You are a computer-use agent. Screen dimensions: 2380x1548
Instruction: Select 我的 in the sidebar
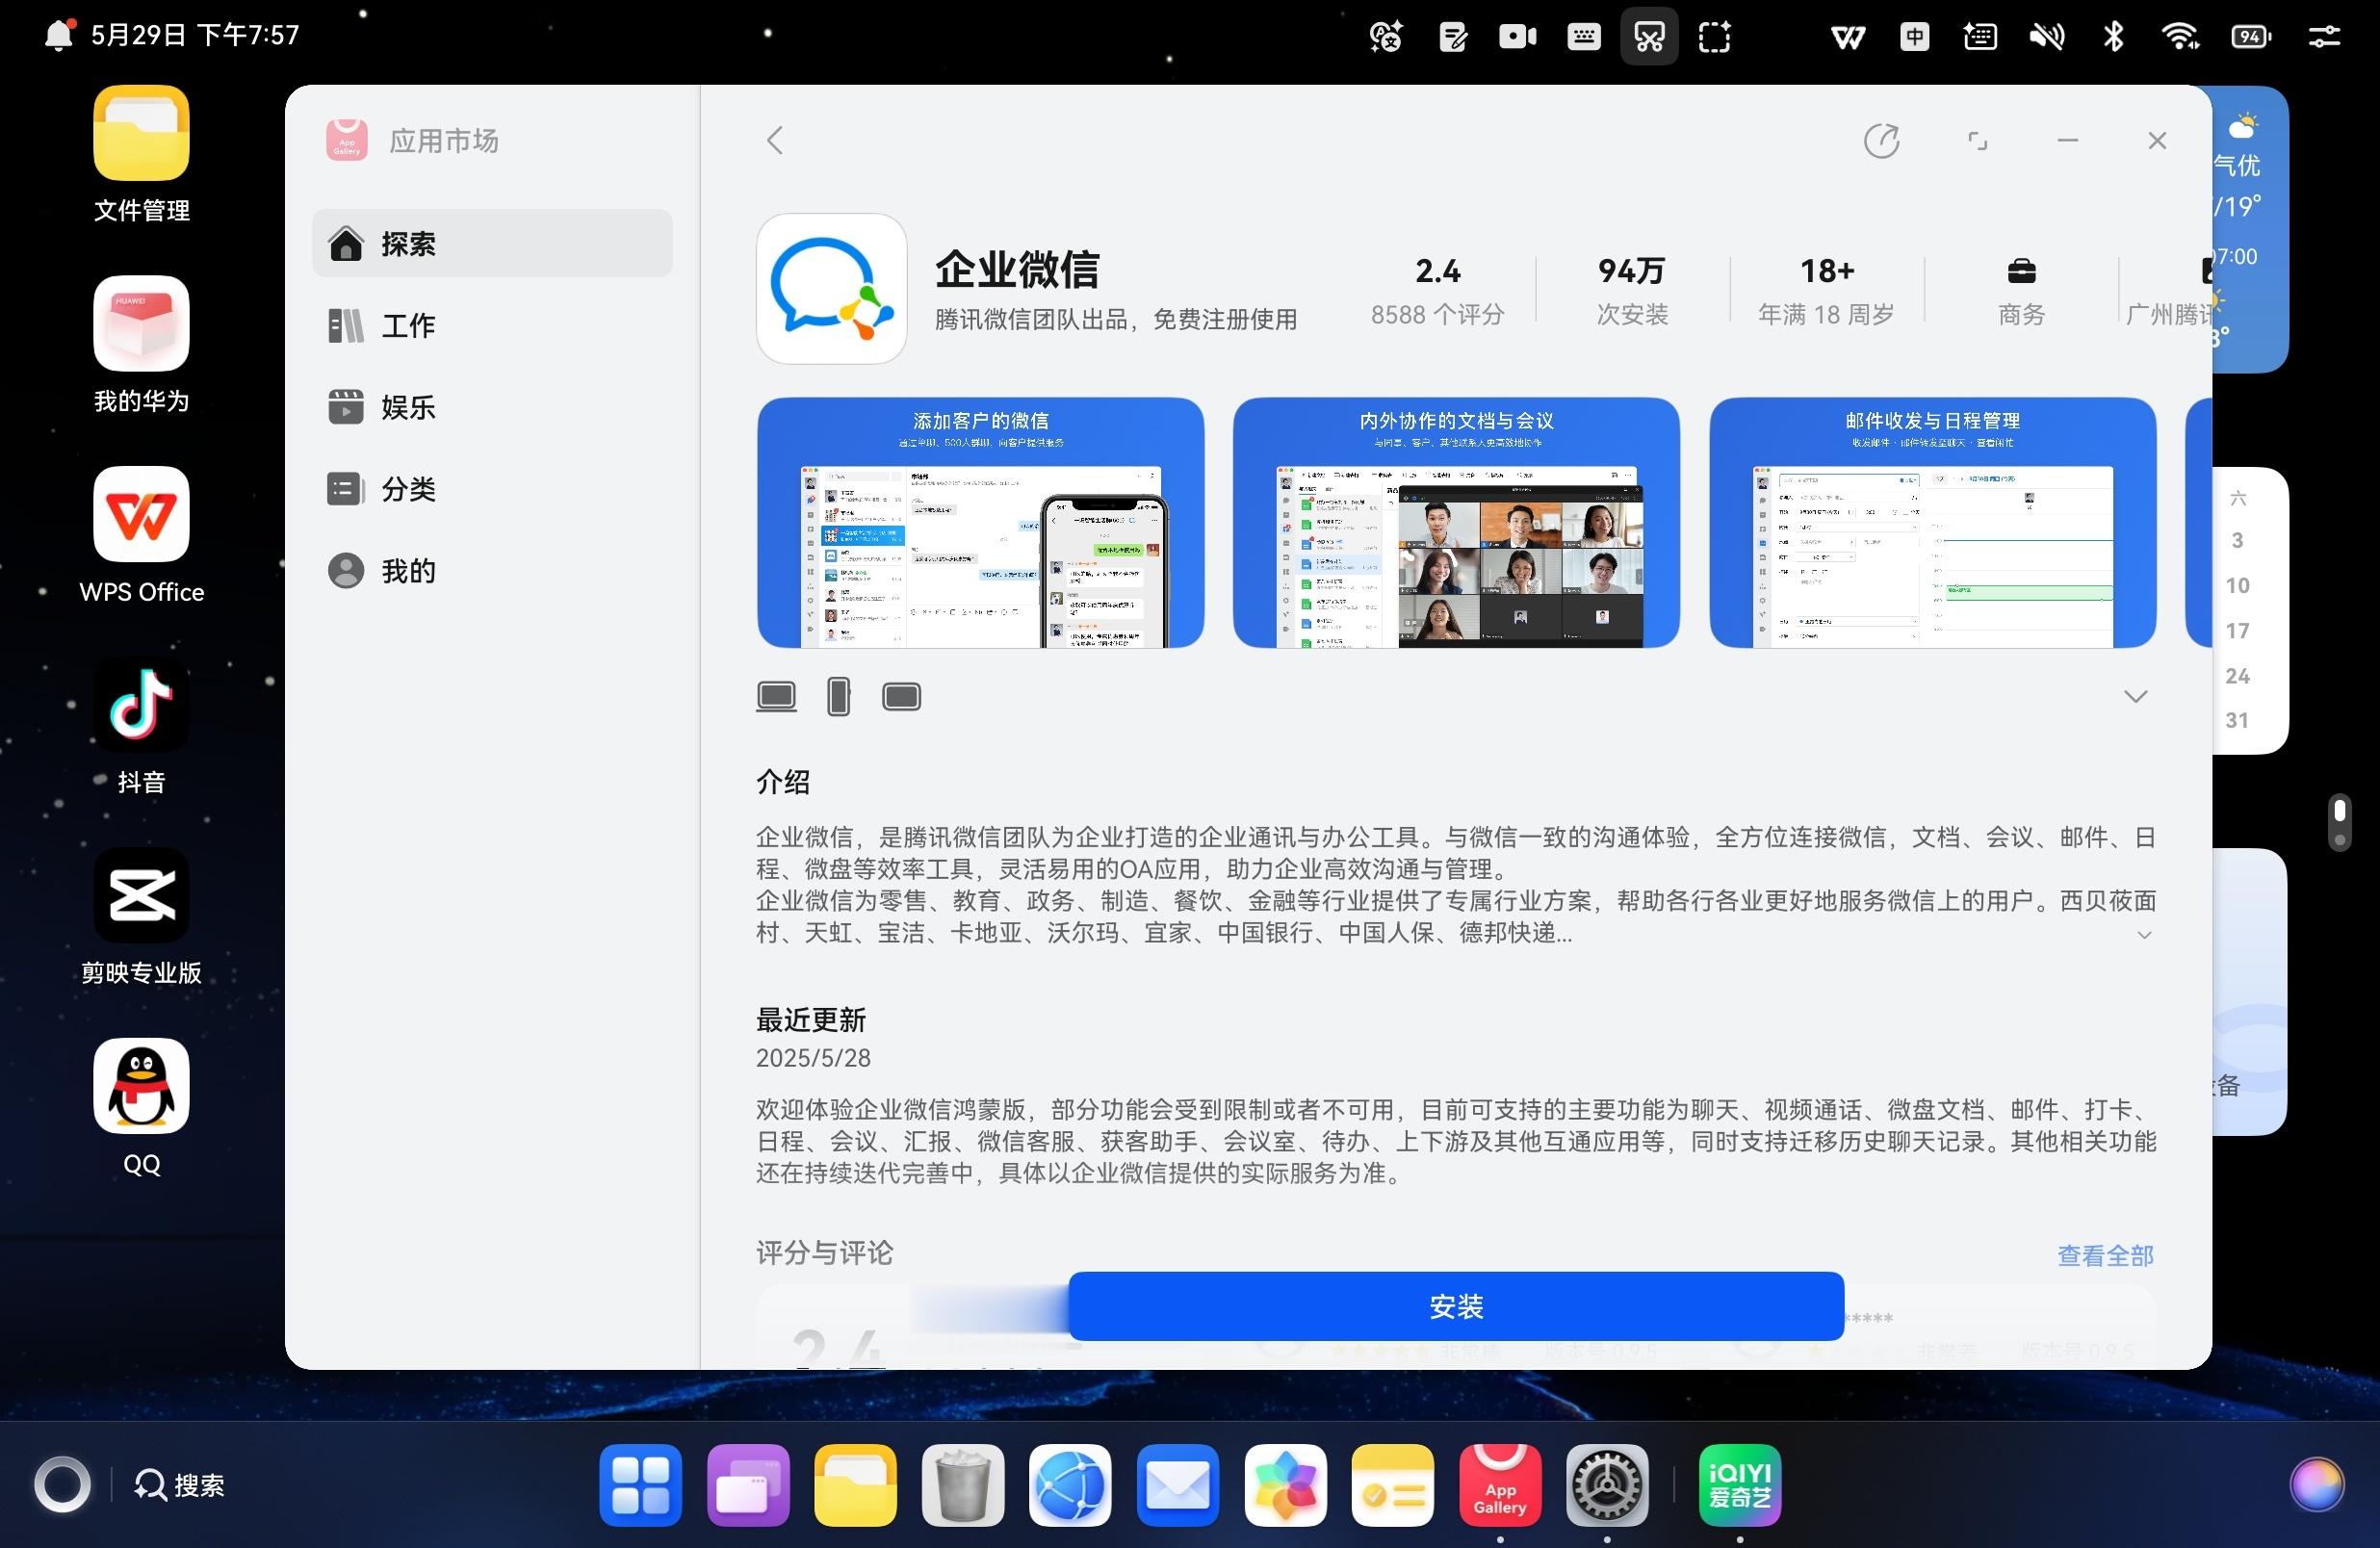[x=492, y=571]
